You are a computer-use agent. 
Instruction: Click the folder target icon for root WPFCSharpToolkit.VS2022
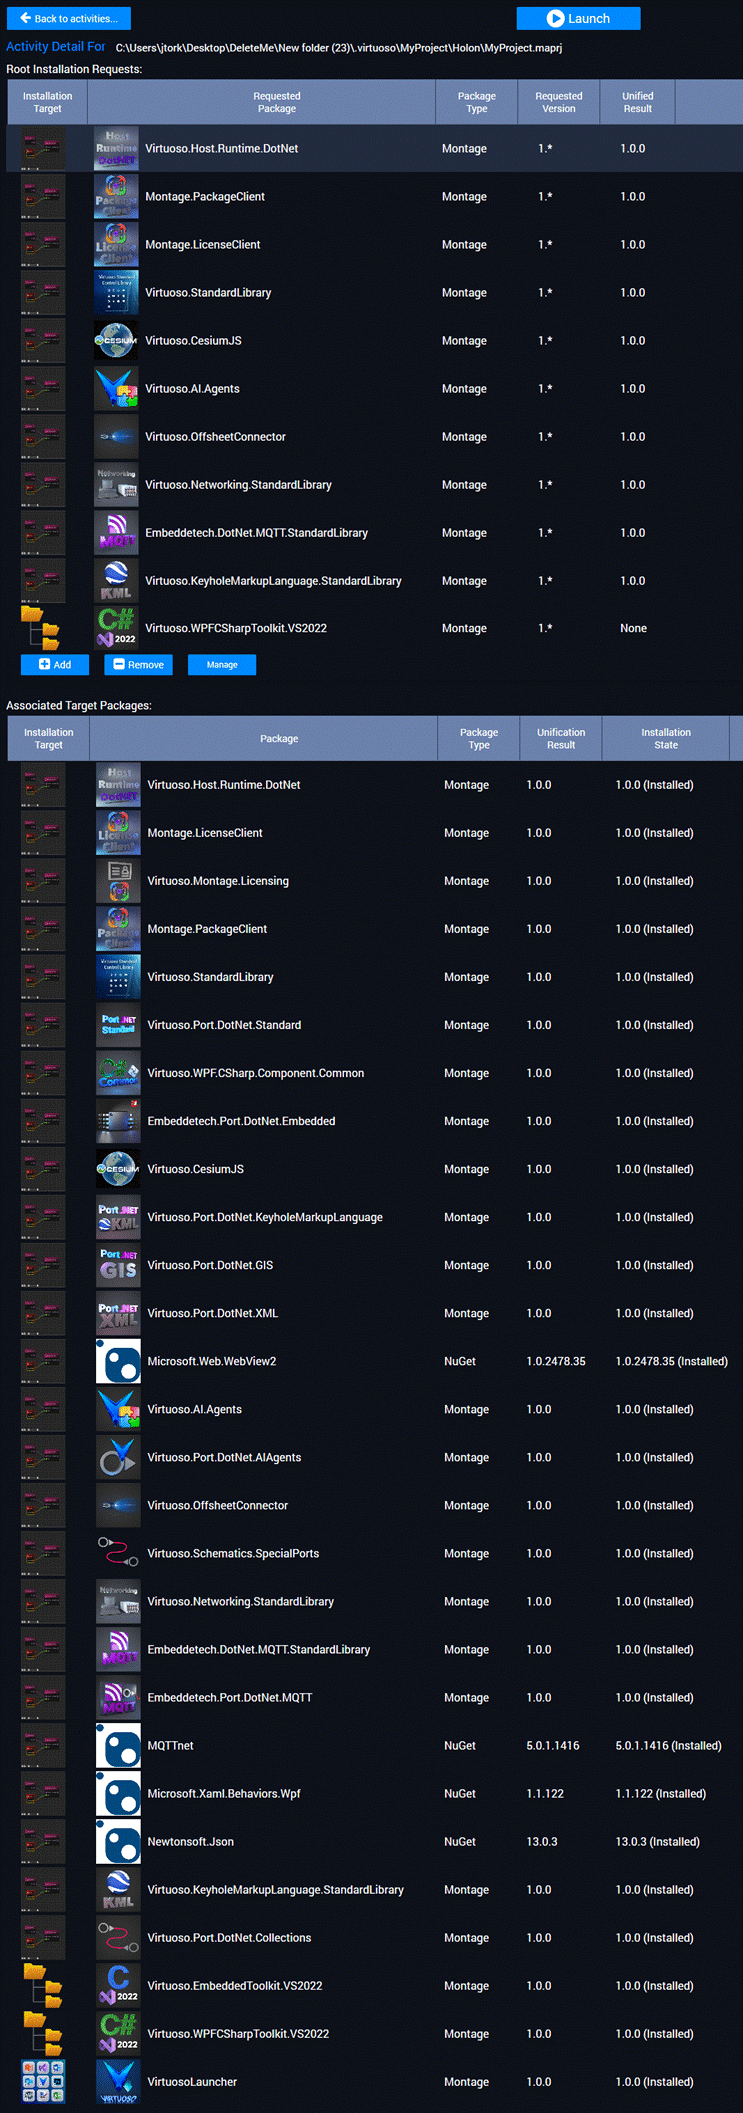click(x=42, y=628)
